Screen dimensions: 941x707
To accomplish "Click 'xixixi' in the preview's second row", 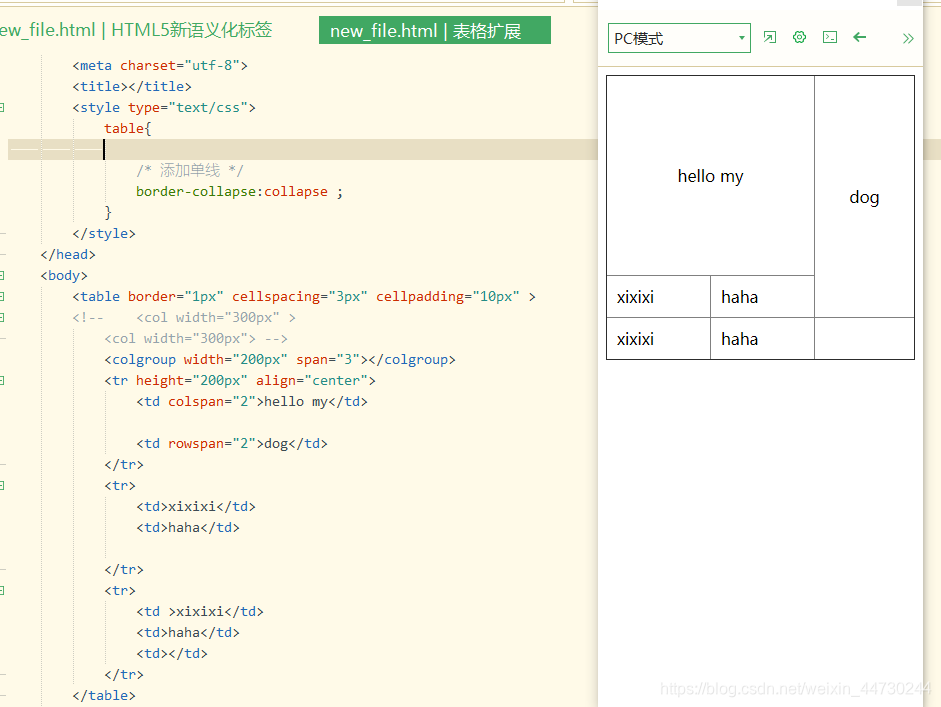I will pyautogui.click(x=635, y=297).
